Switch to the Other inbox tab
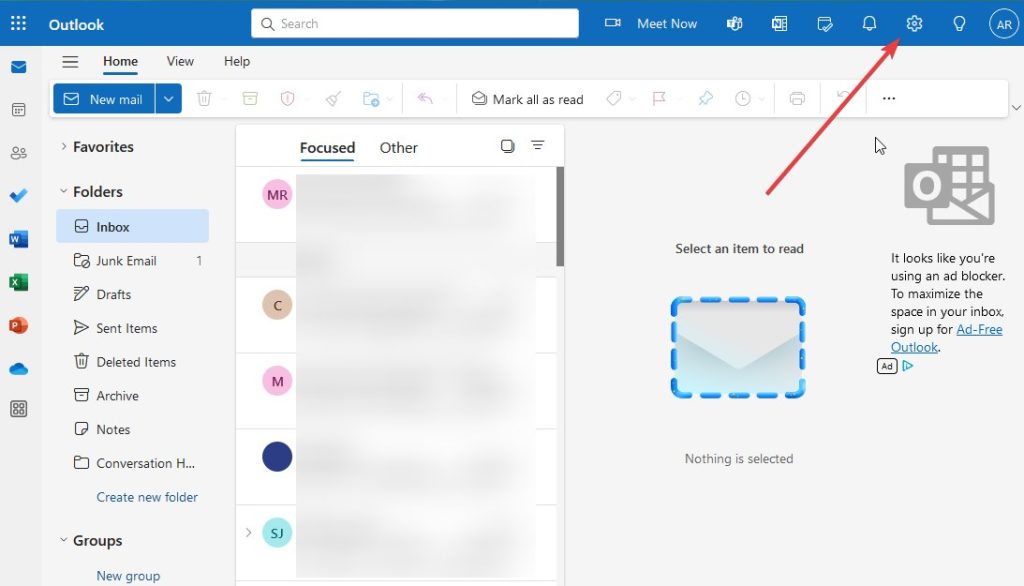Image resolution: width=1024 pixels, height=586 pixels. [398, 147]
